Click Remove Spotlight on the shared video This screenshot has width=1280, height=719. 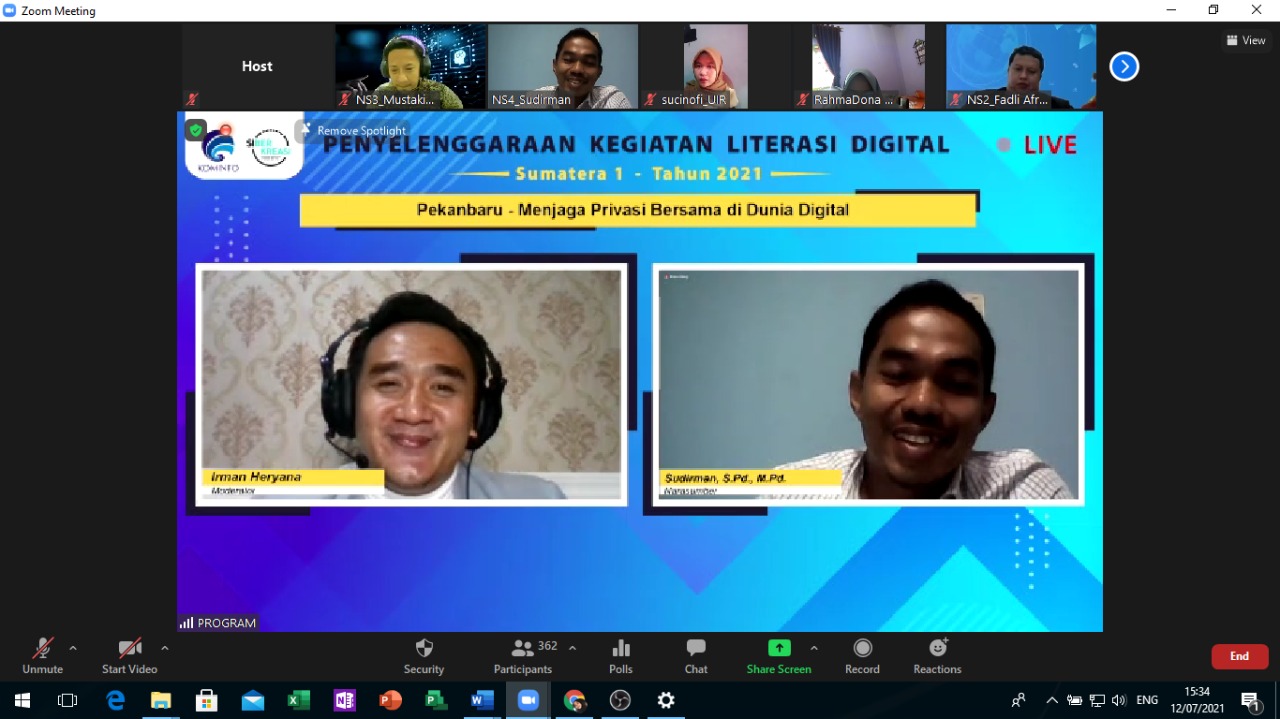(x=354, y=130)
